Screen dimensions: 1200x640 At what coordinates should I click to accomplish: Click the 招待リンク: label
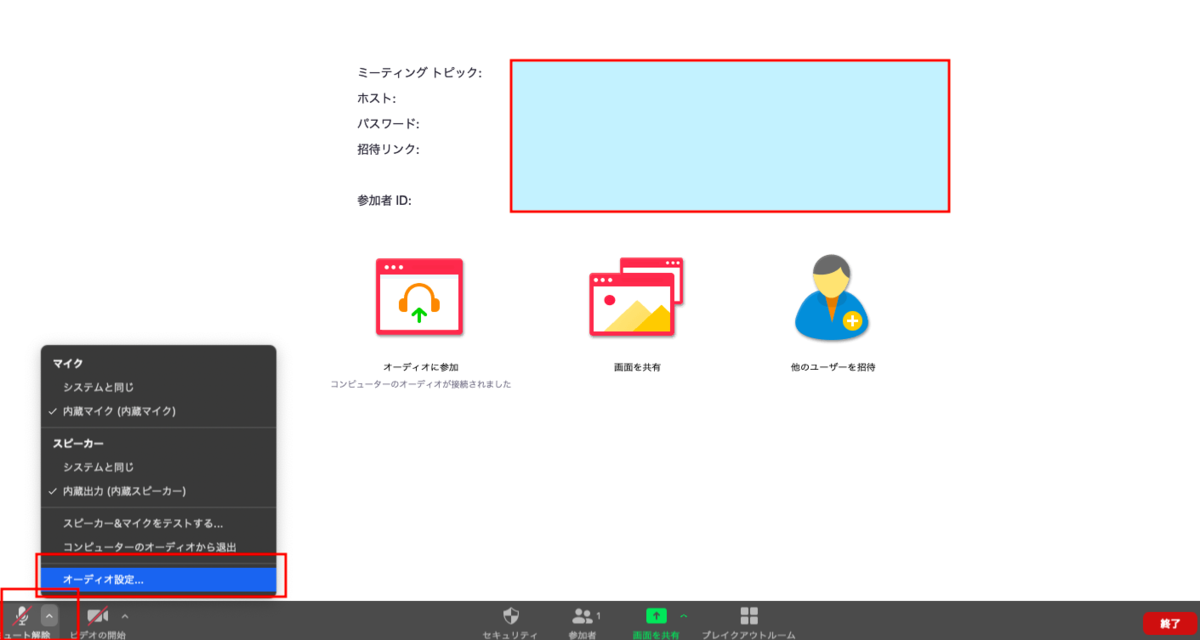(388, 149)
